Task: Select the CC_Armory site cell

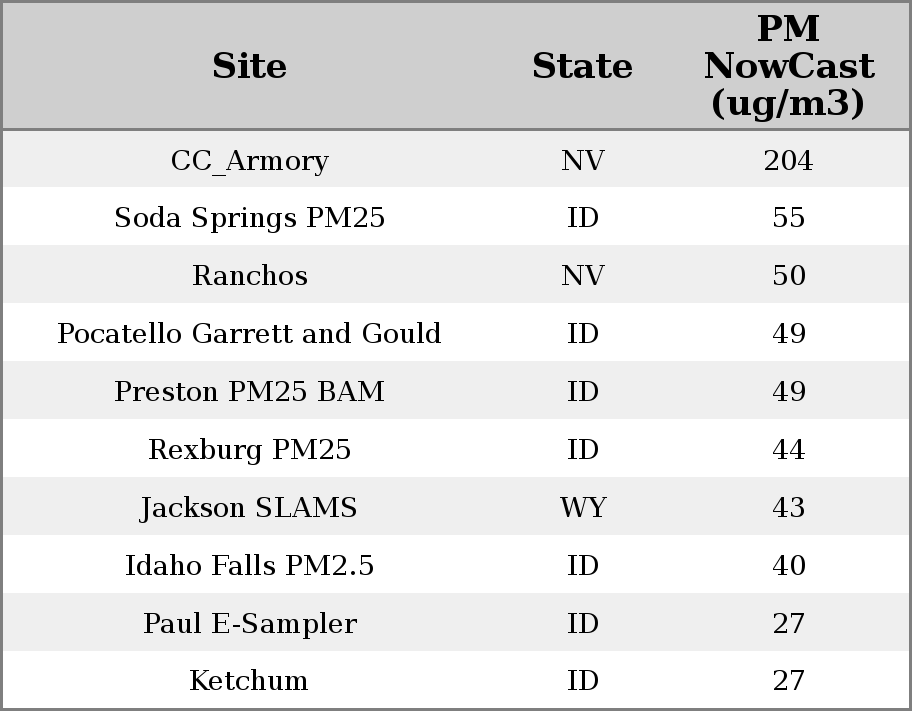Action: click(249, 161)
